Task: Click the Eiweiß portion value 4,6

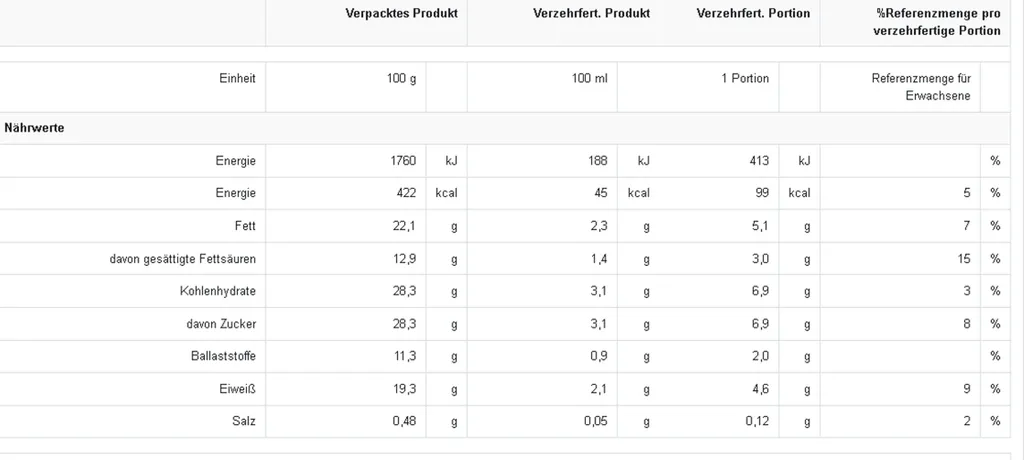Action: [760, 389]
